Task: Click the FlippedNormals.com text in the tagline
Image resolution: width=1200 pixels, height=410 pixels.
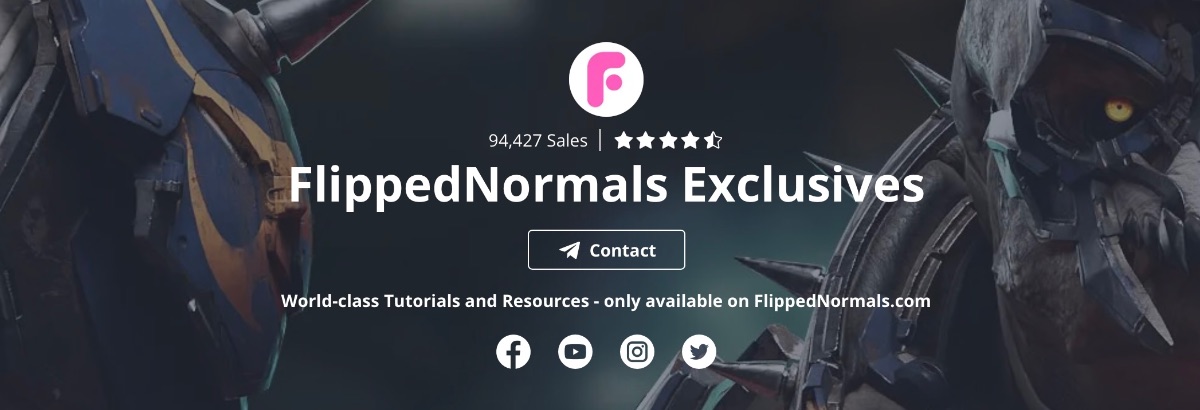Action: pos(842,300)
